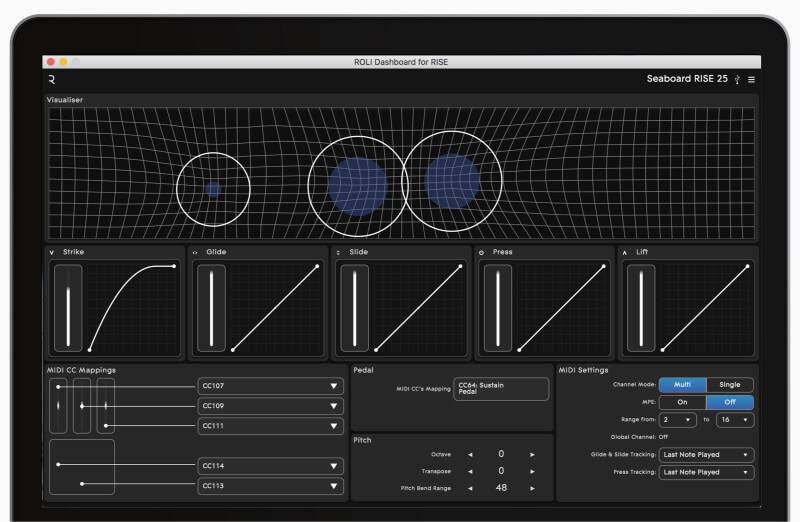Click the Strike sensitivity vertical slider
Viewport: 800px width, 522px height.
68,308
